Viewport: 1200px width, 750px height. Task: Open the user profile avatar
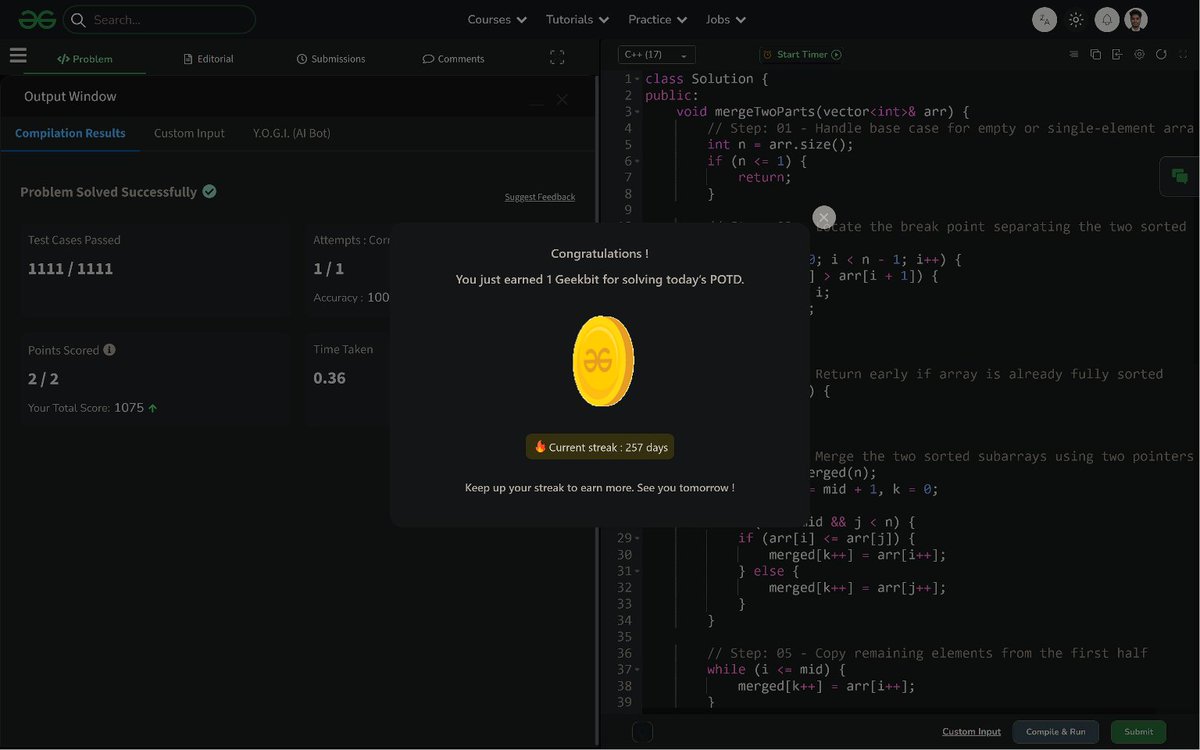[1136, 19]
